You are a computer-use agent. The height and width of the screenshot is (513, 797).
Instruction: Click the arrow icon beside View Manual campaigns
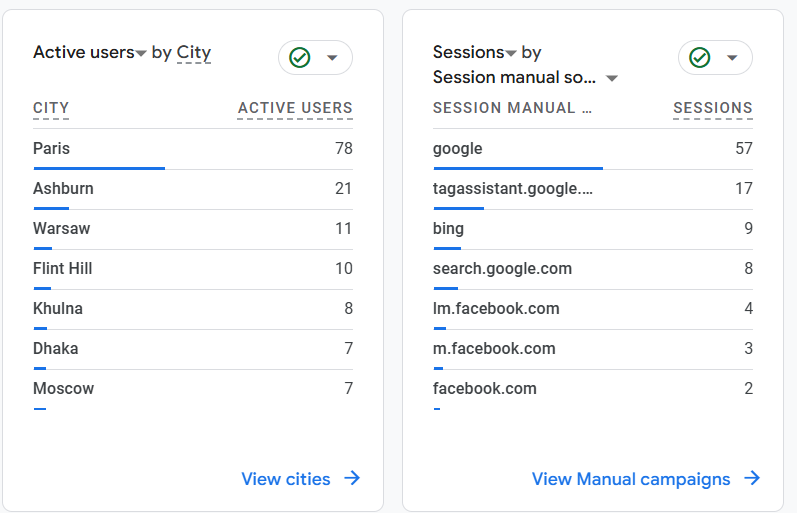point(752,478)
